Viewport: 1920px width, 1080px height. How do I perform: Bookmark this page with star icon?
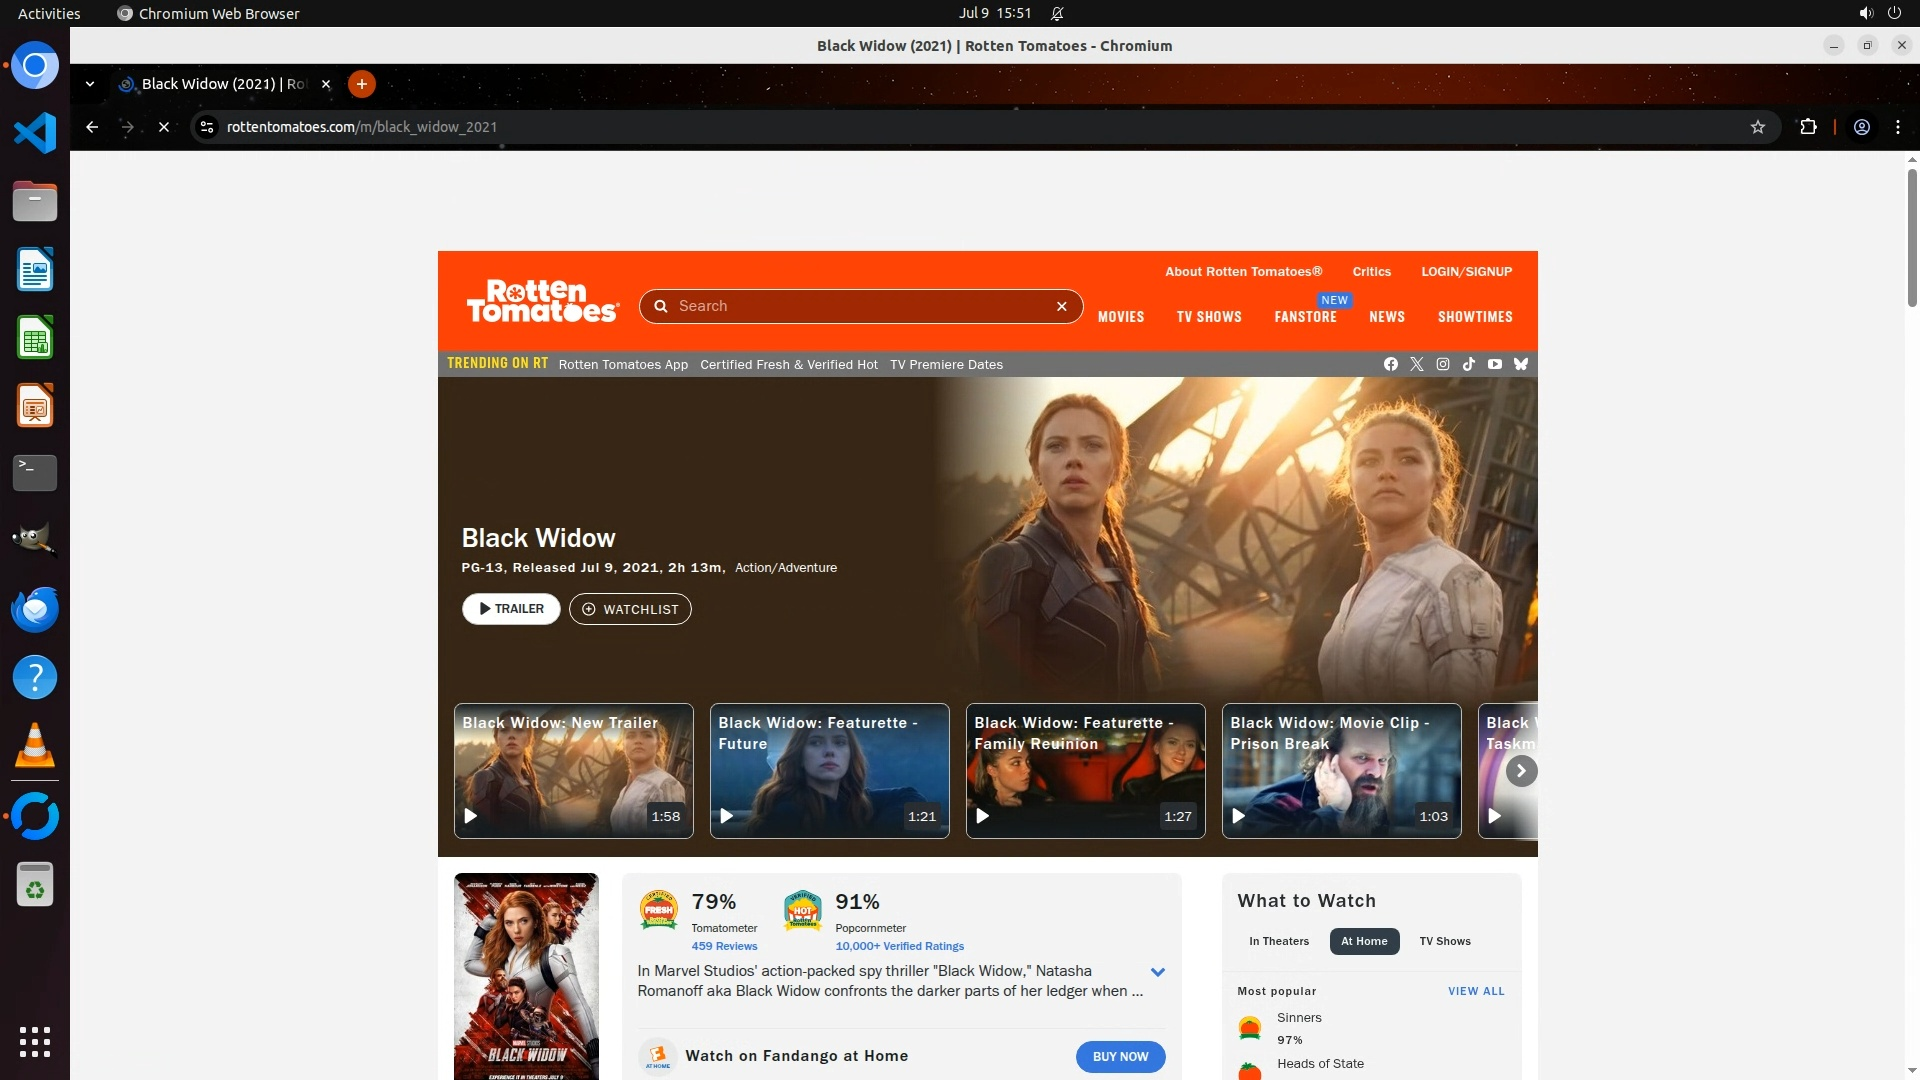coord(1757,127)
